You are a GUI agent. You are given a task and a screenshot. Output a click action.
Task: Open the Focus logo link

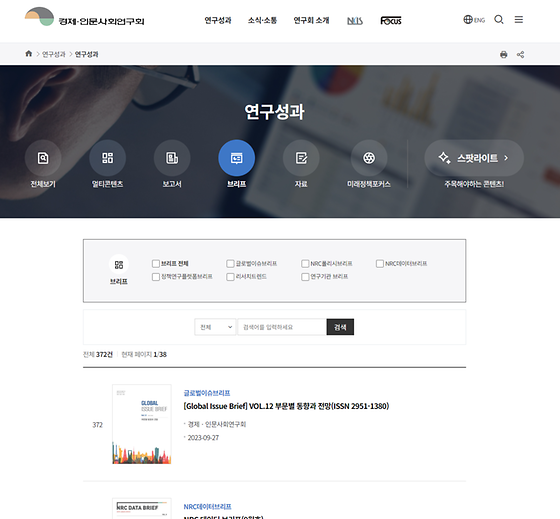391,21
